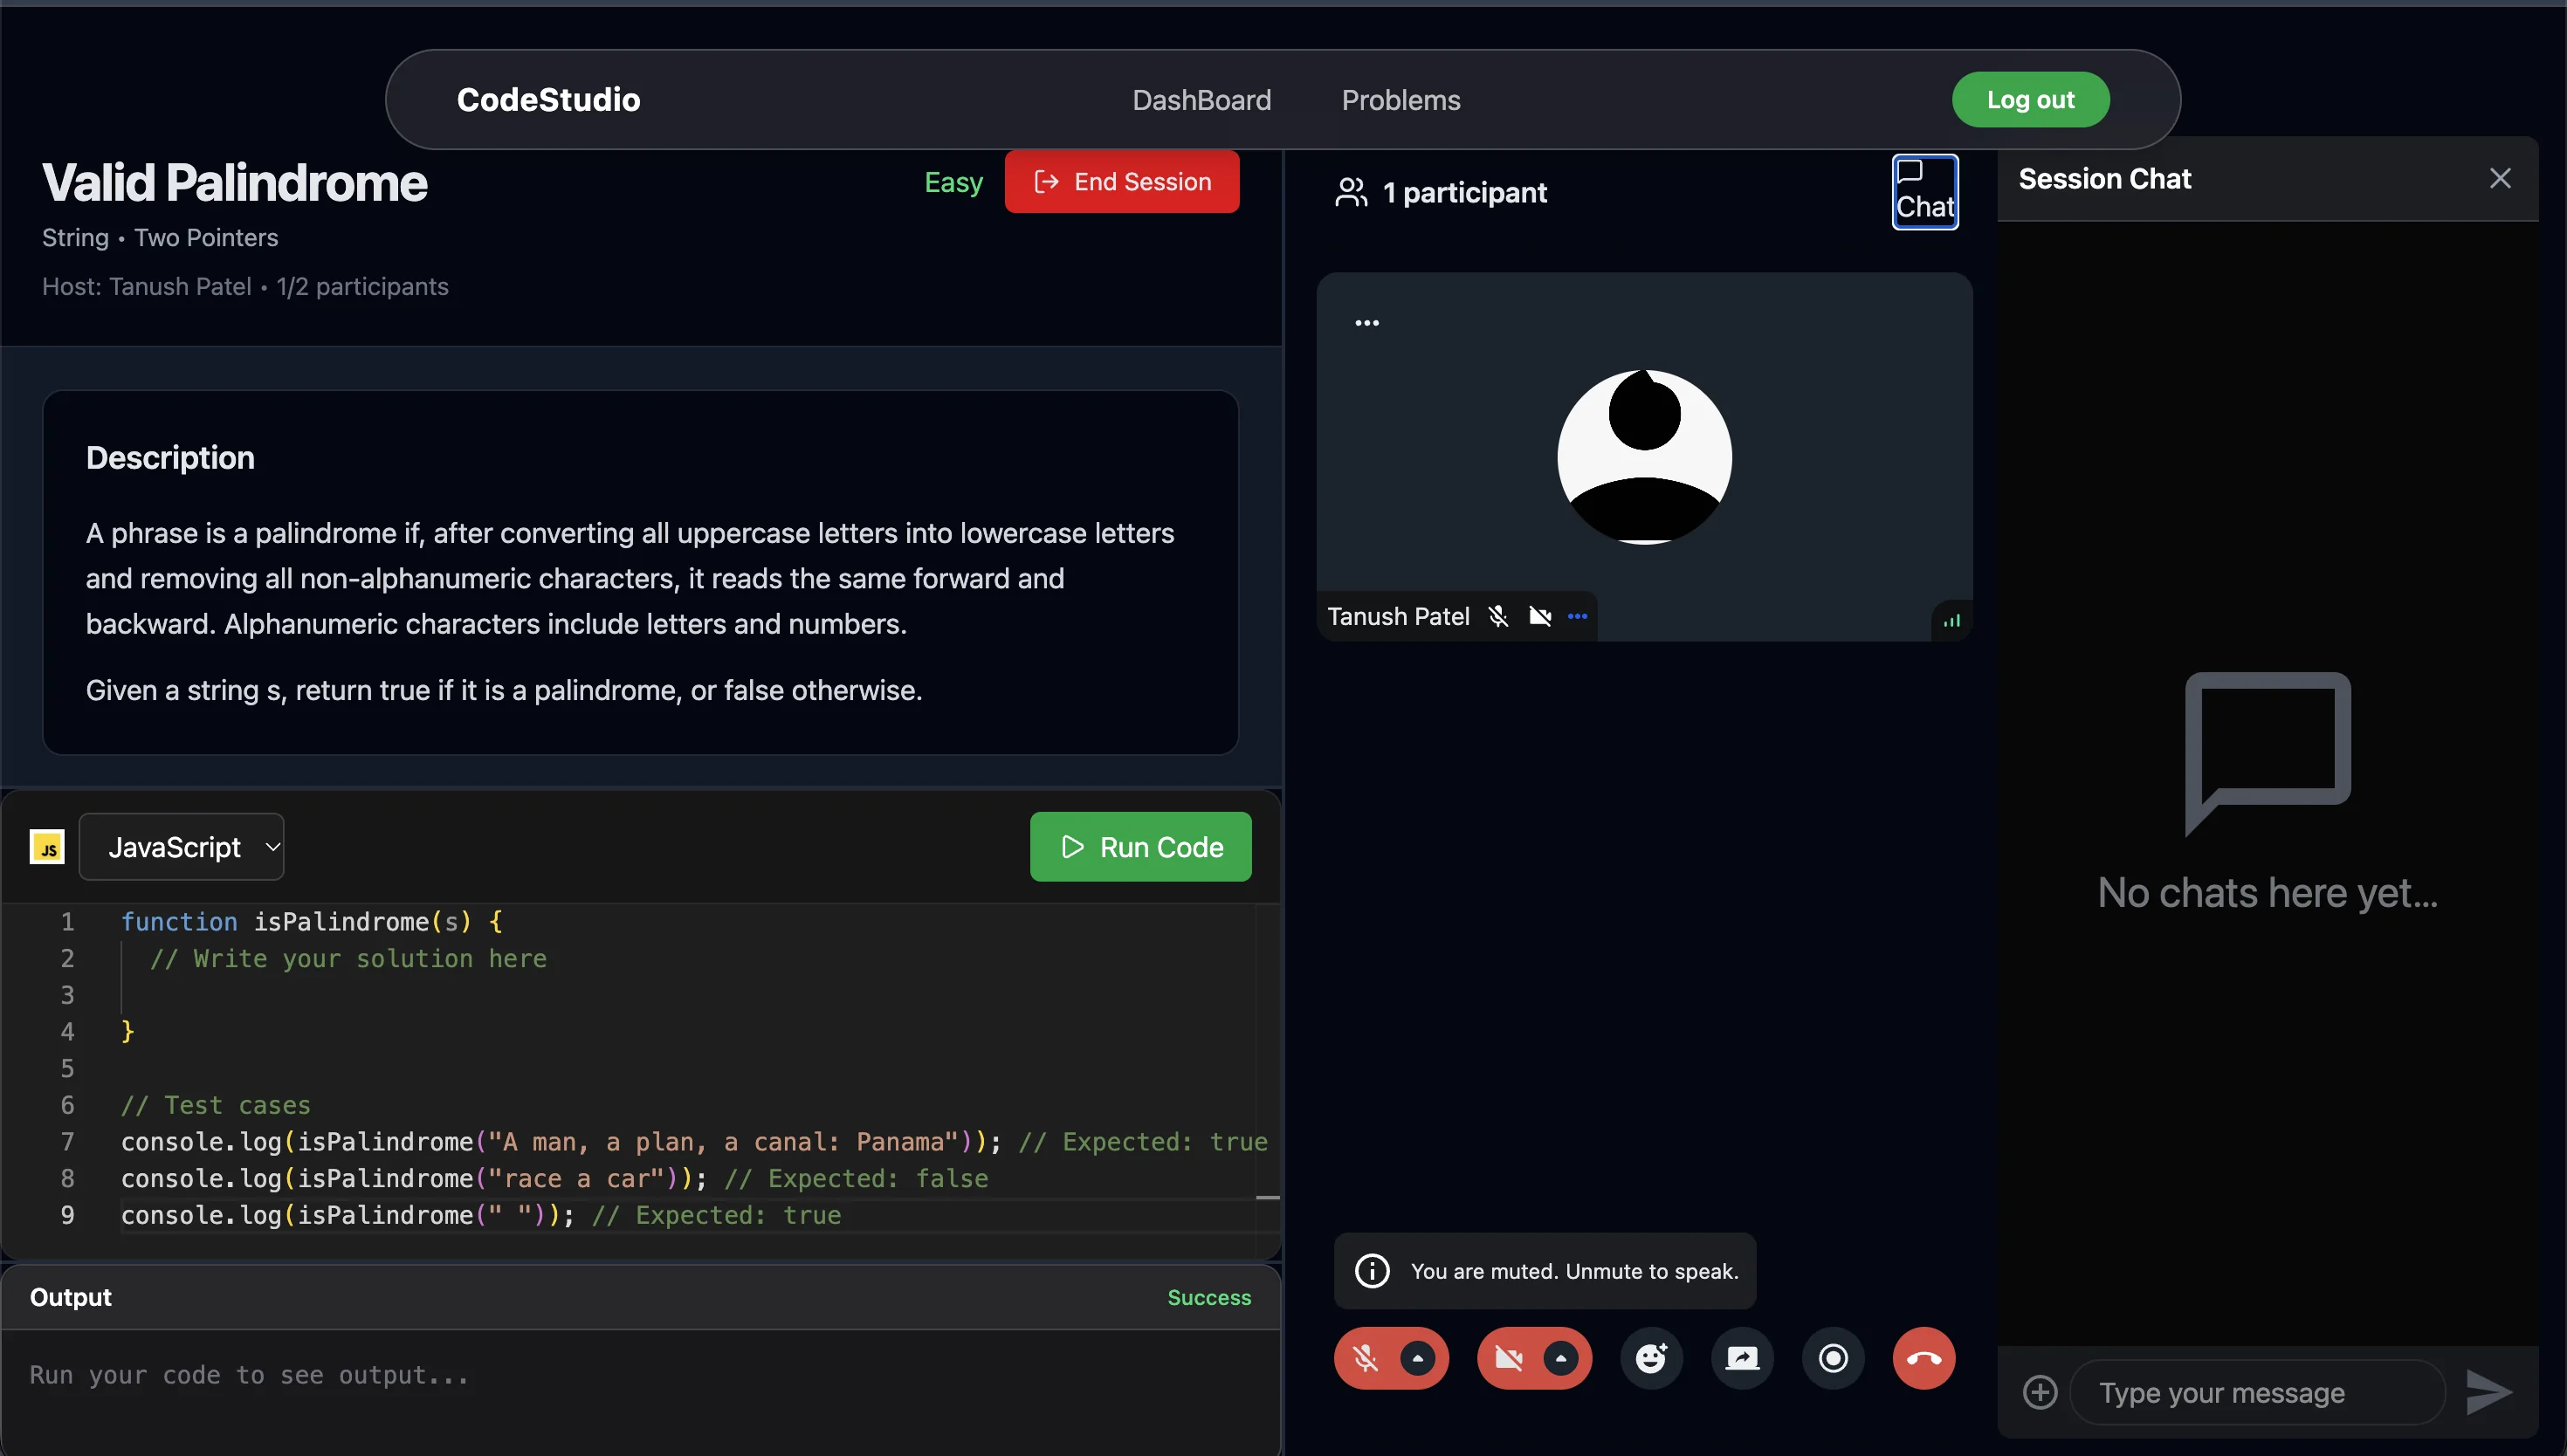Click the "1 participant" label

click(x=1464, y=192)
